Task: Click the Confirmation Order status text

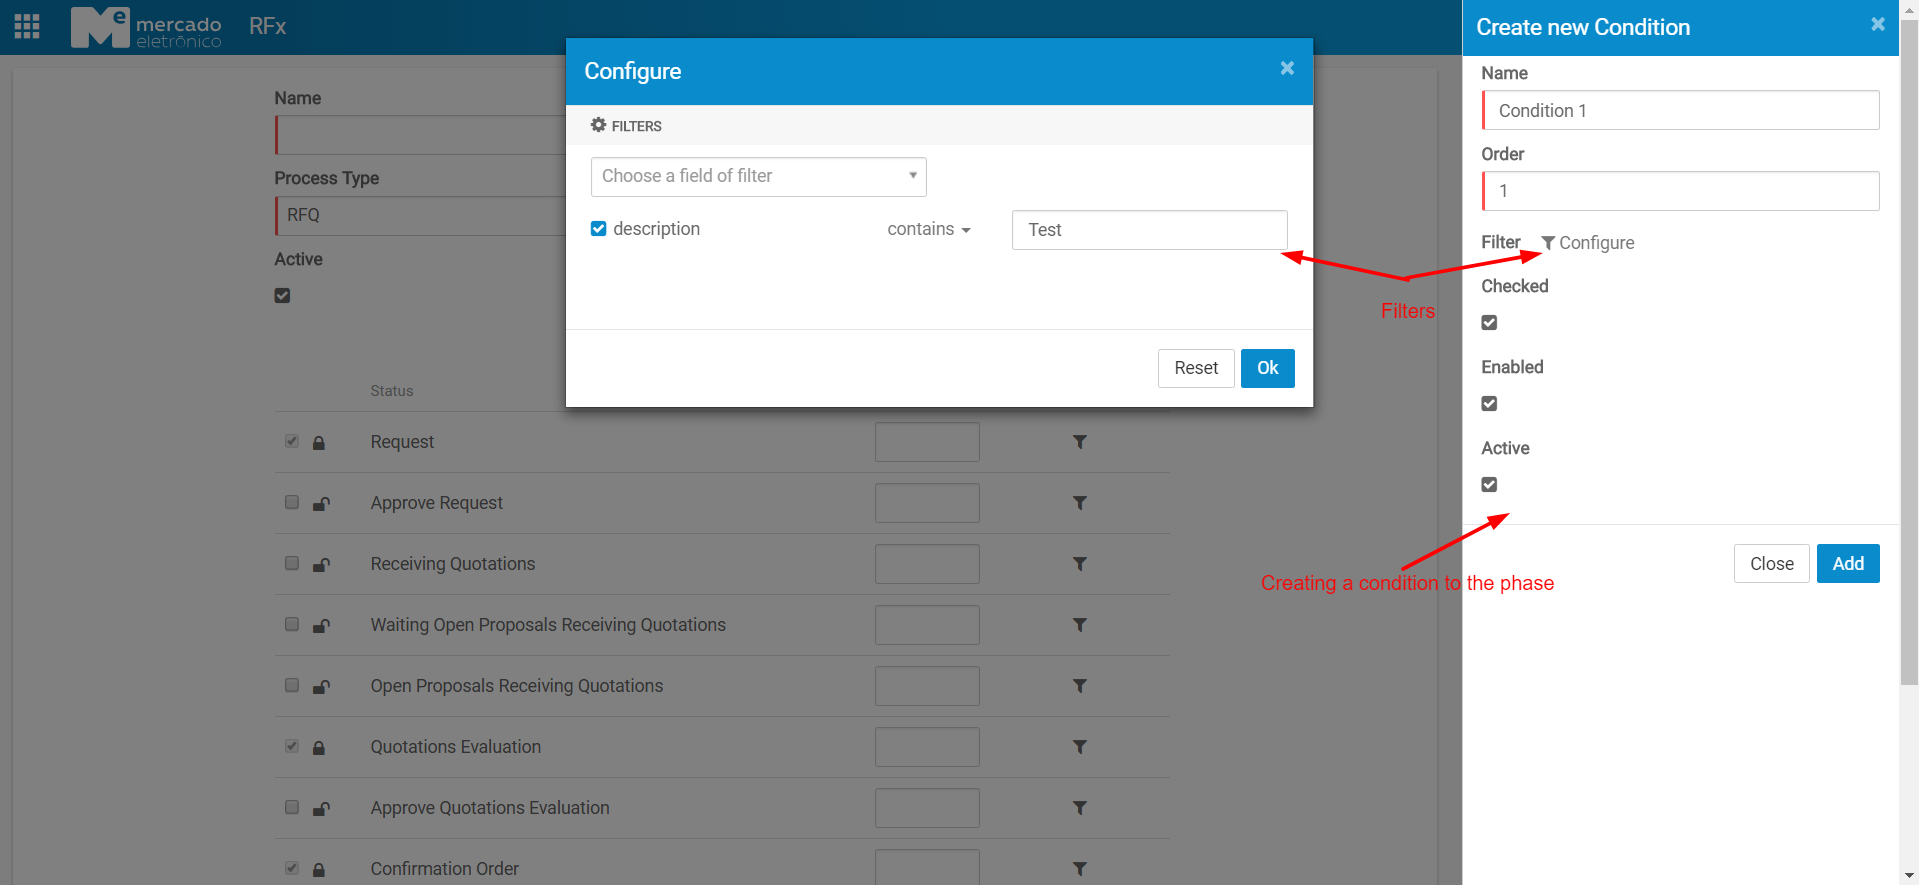Action: 445,869
